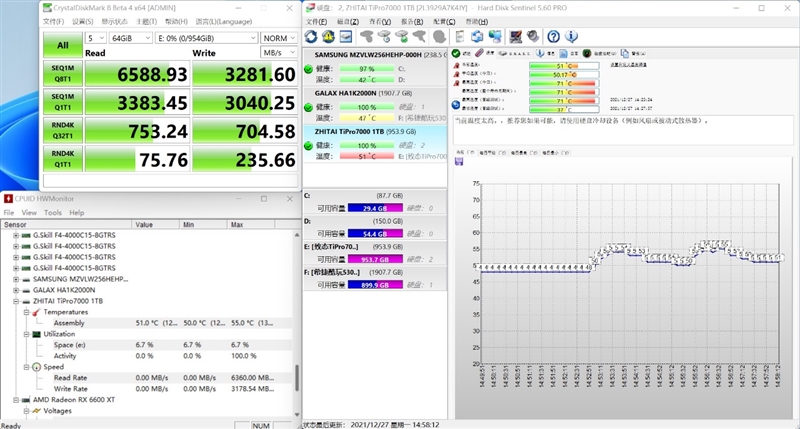The width and height of the screenshot is (800, 429).
Task: Click the Max column header in HWMonitor
Action: tap(251, 224)
